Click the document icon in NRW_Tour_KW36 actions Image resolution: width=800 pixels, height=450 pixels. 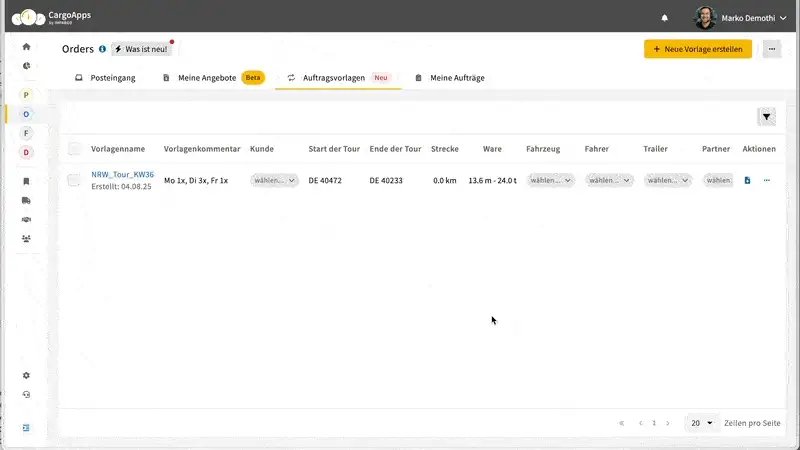(x=747, y=180)
